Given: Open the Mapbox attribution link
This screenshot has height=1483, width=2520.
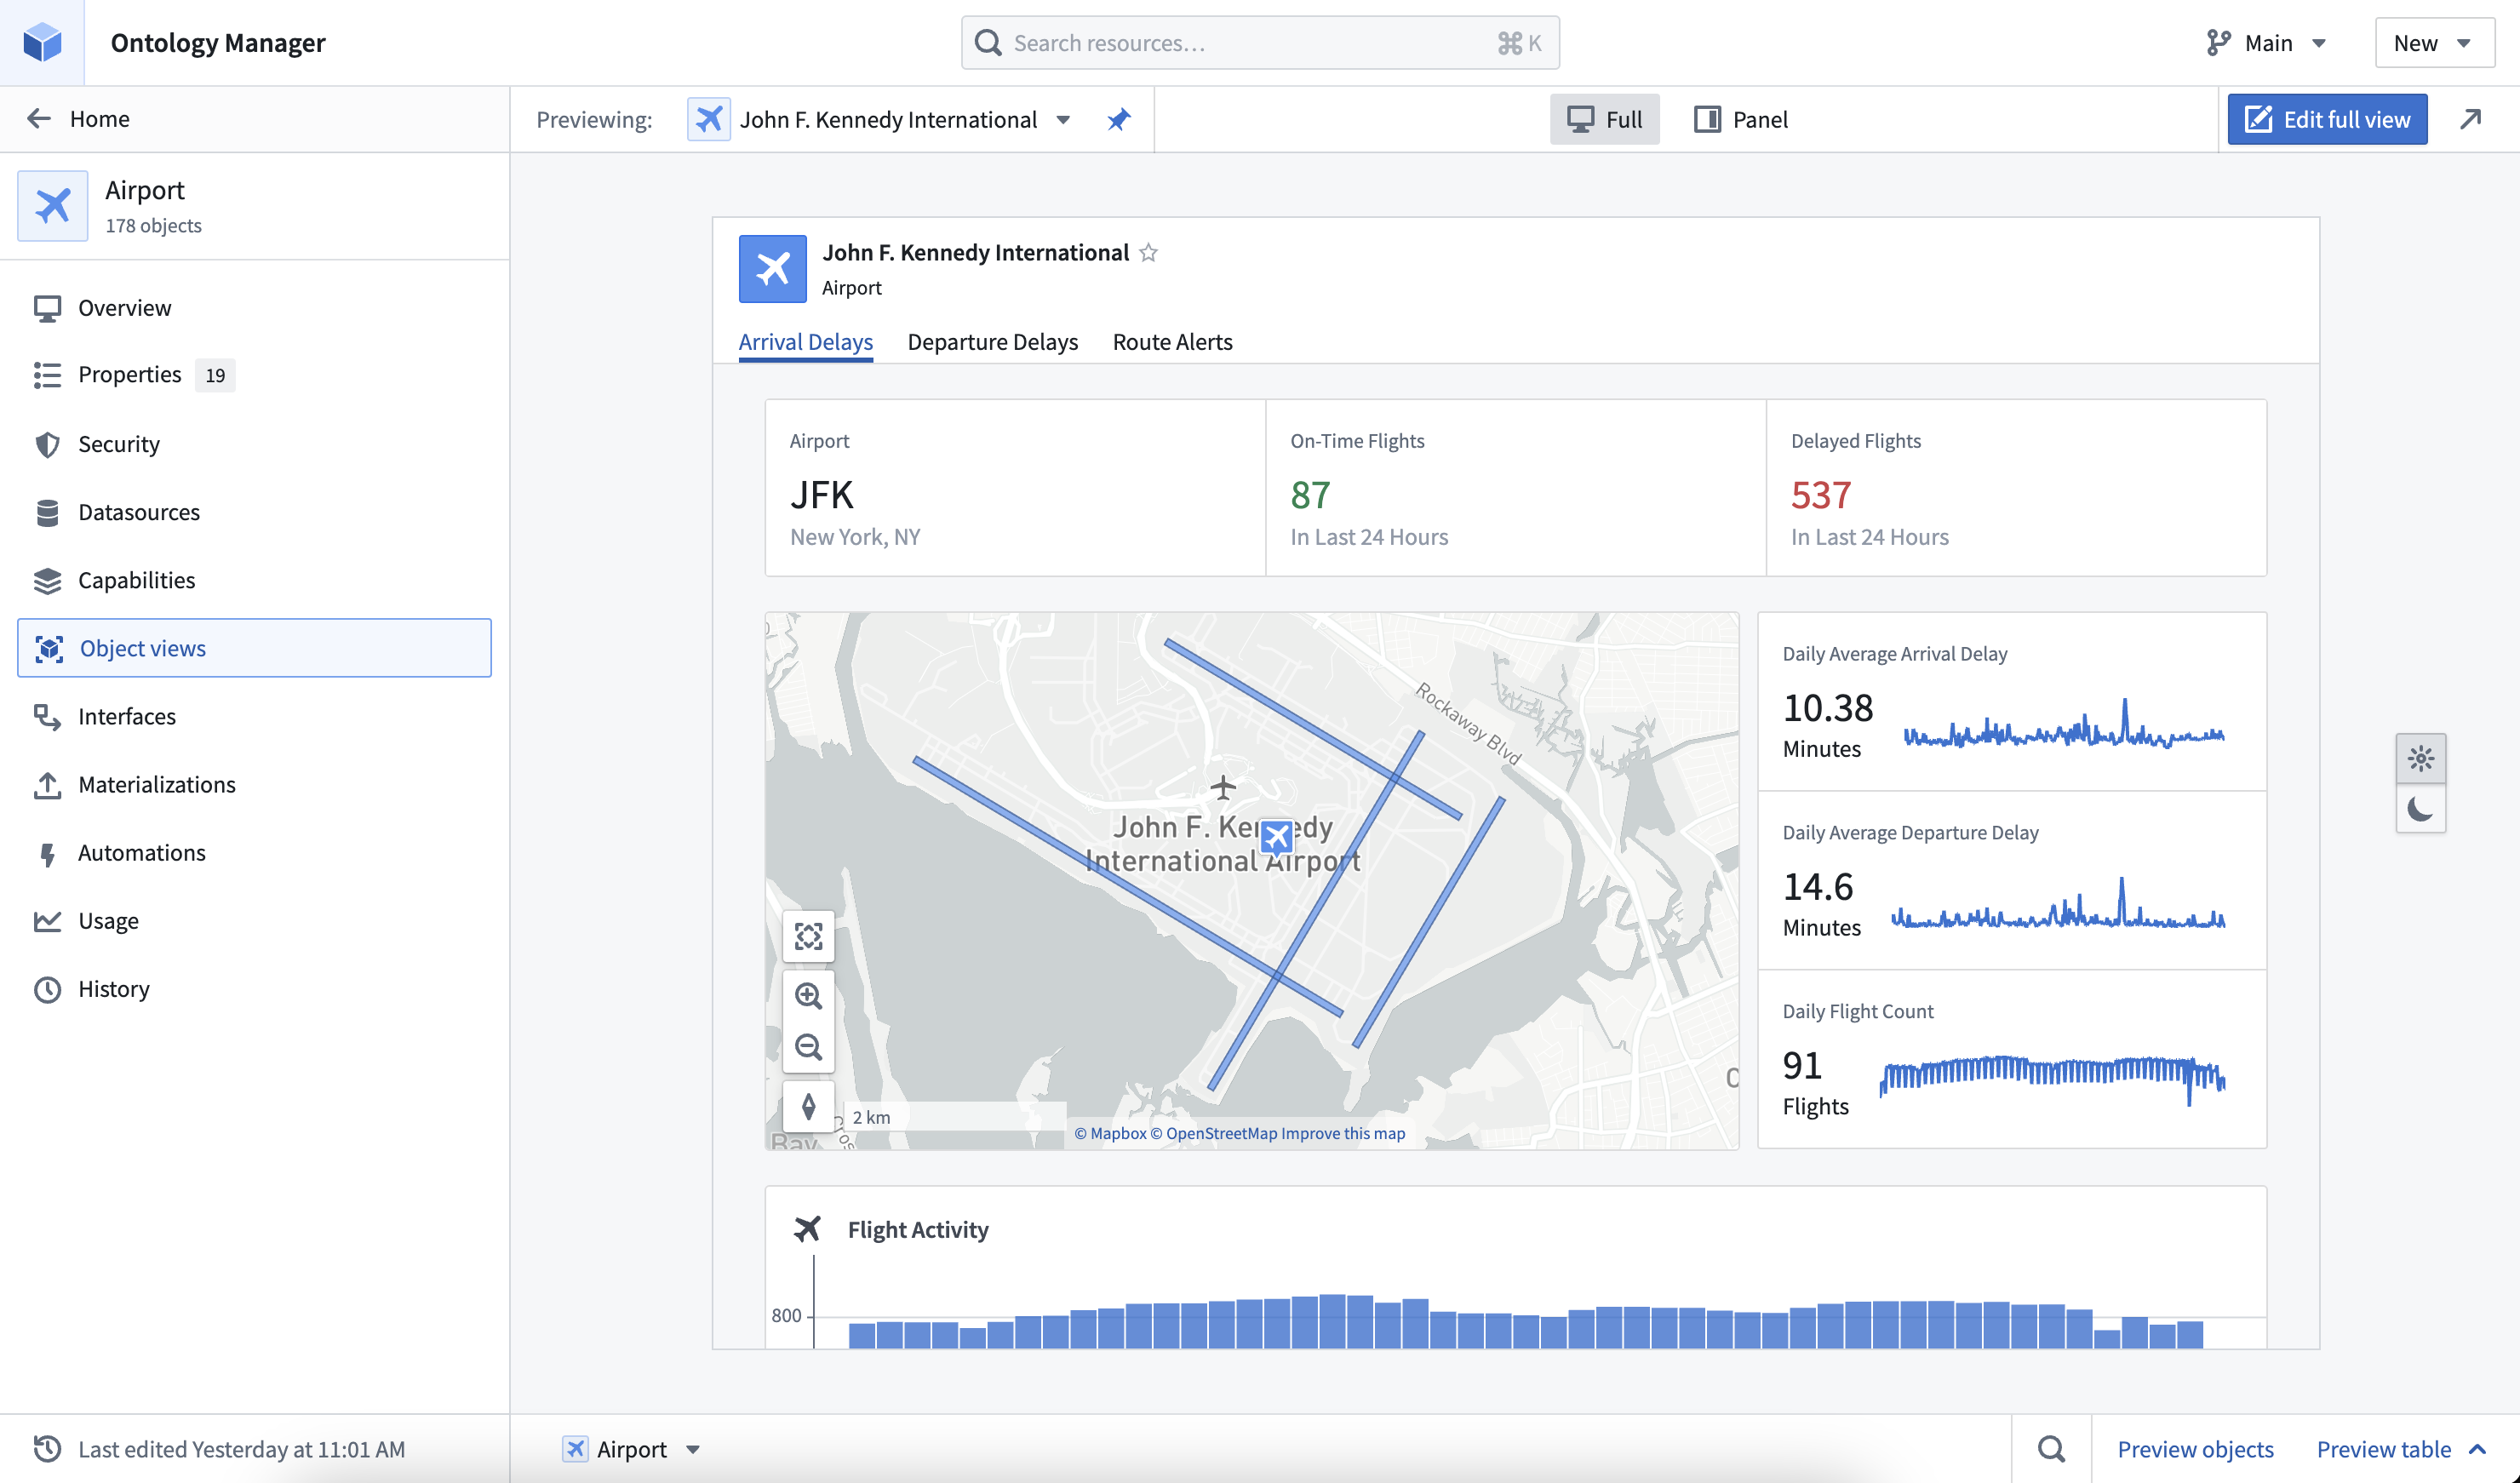Looking at the screenshot, I should (1110, 1133).
